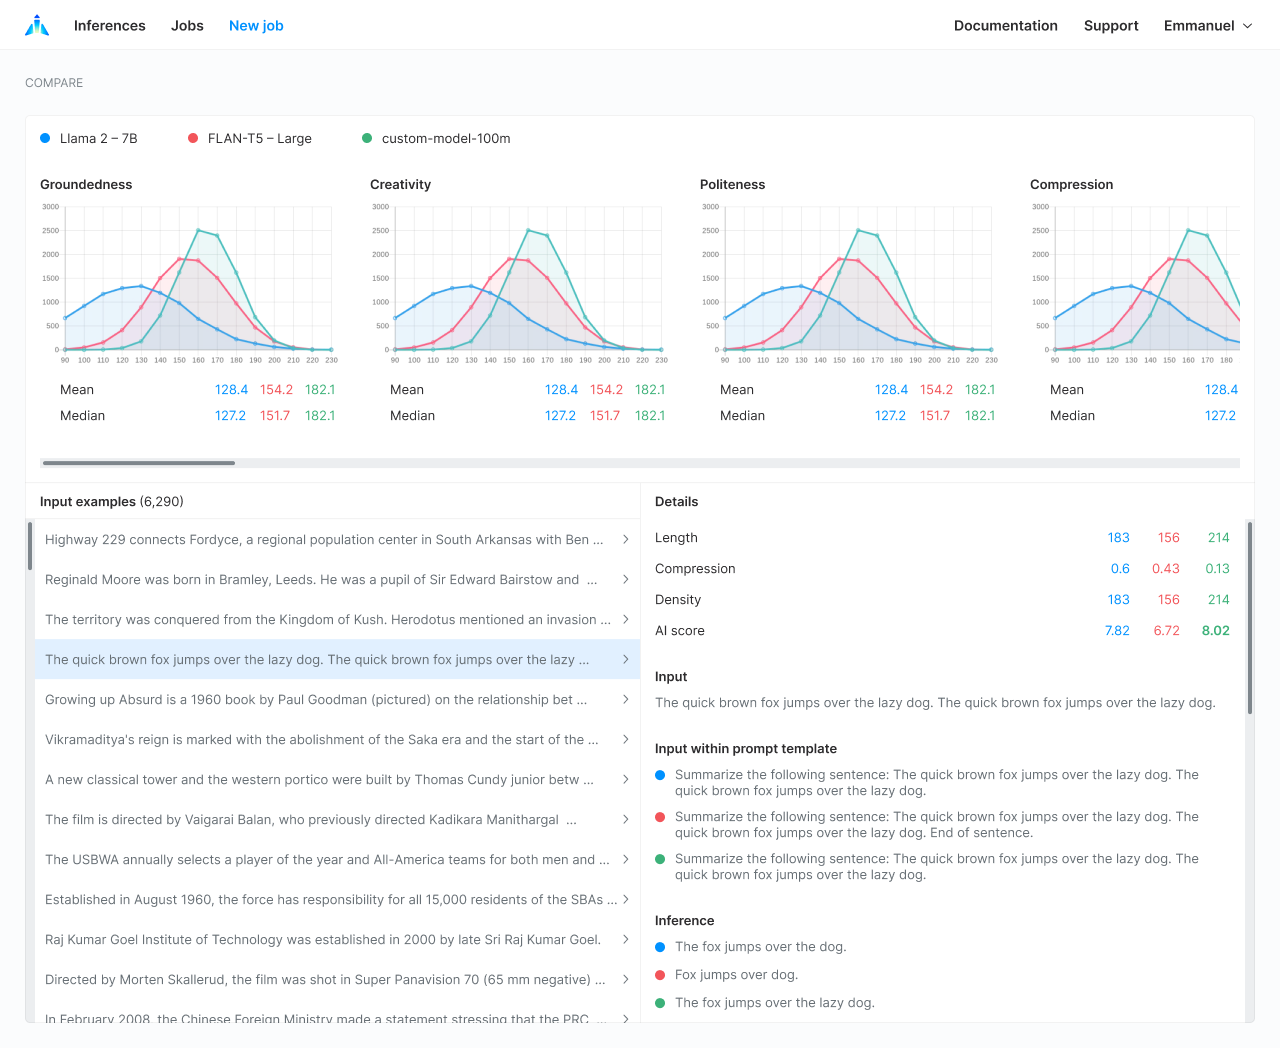Viewport: 1280px width, 1048px height.
Task: Click the horizontal charts scrollbar
Action: (138, 463)
